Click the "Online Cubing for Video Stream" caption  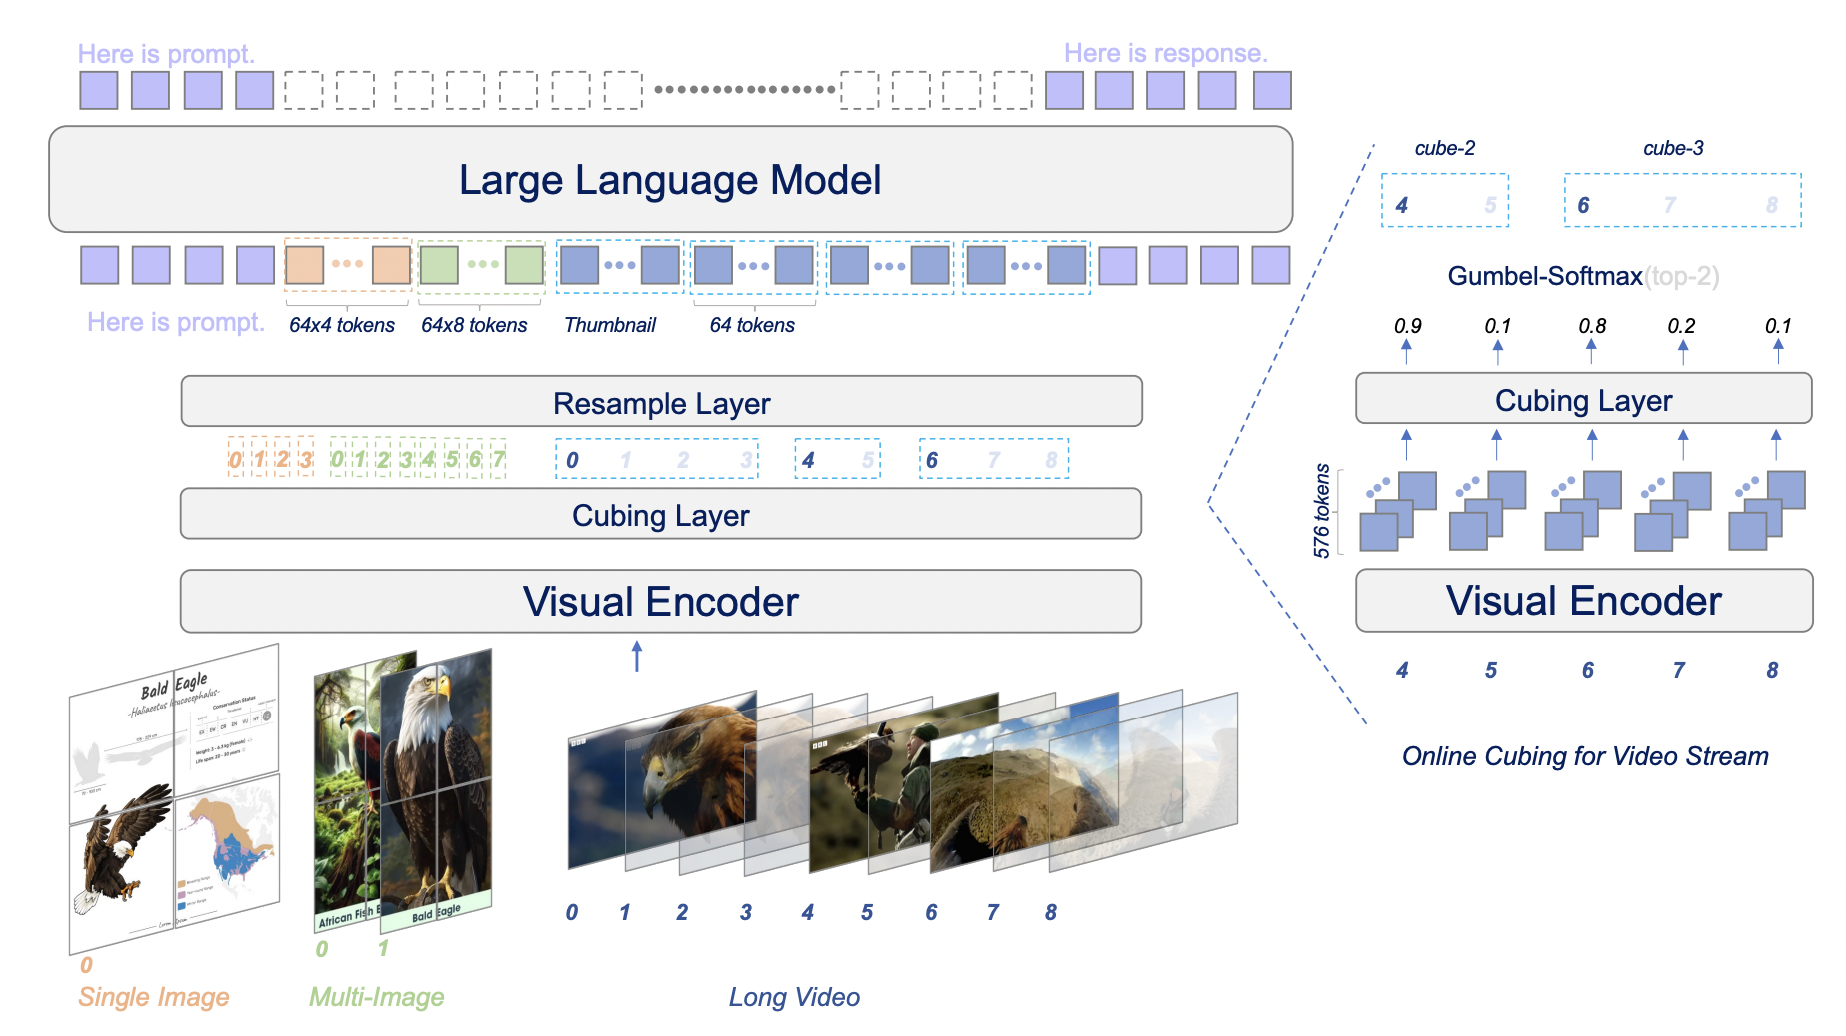point(1585,756)
